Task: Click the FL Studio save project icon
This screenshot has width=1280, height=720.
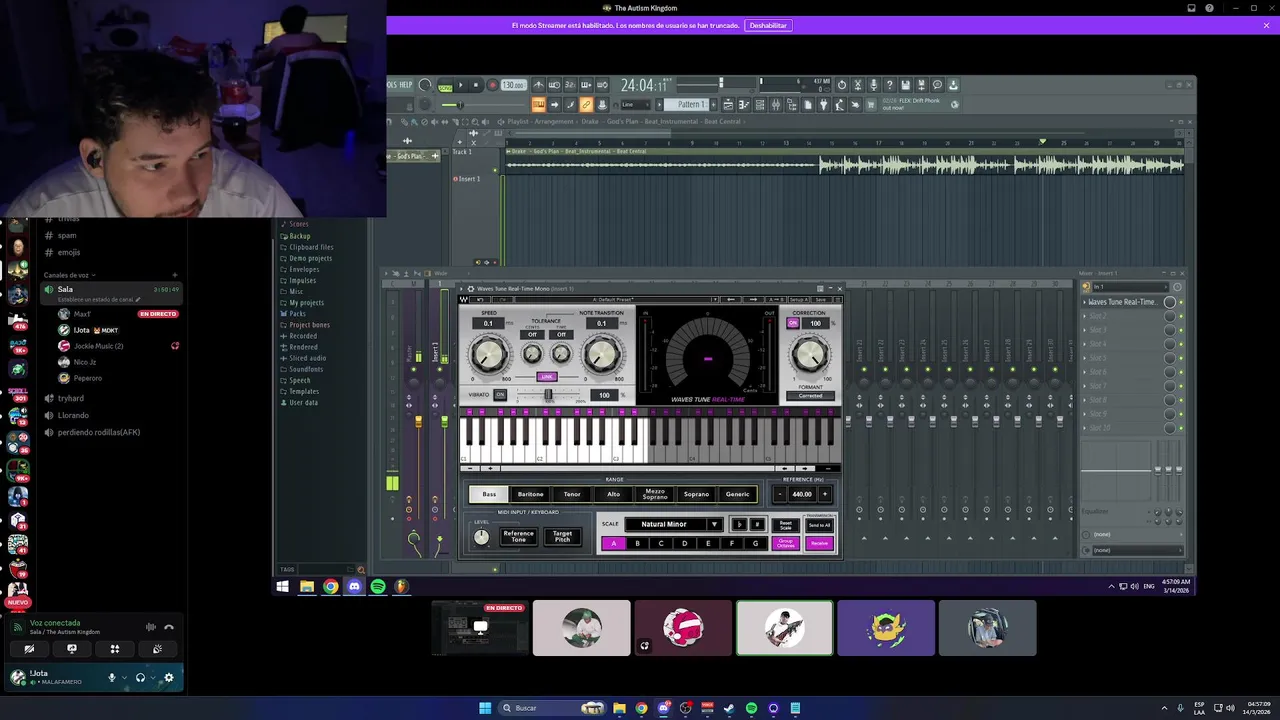Action: tap(905, 84)
